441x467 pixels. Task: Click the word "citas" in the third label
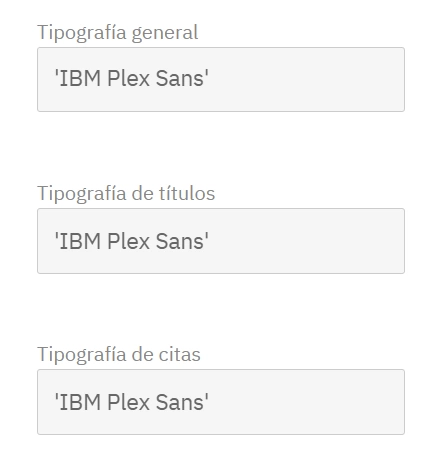(x=179, y=354)
